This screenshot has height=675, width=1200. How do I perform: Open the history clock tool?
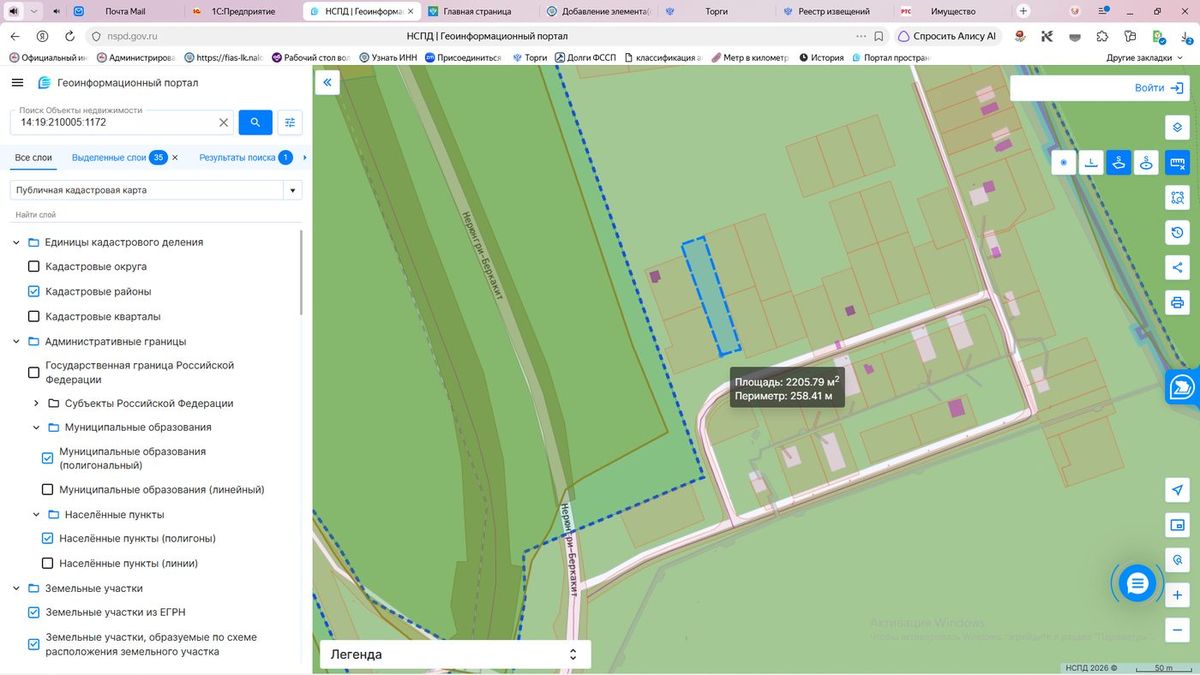pyautogui.click(x=1177, y=232)
